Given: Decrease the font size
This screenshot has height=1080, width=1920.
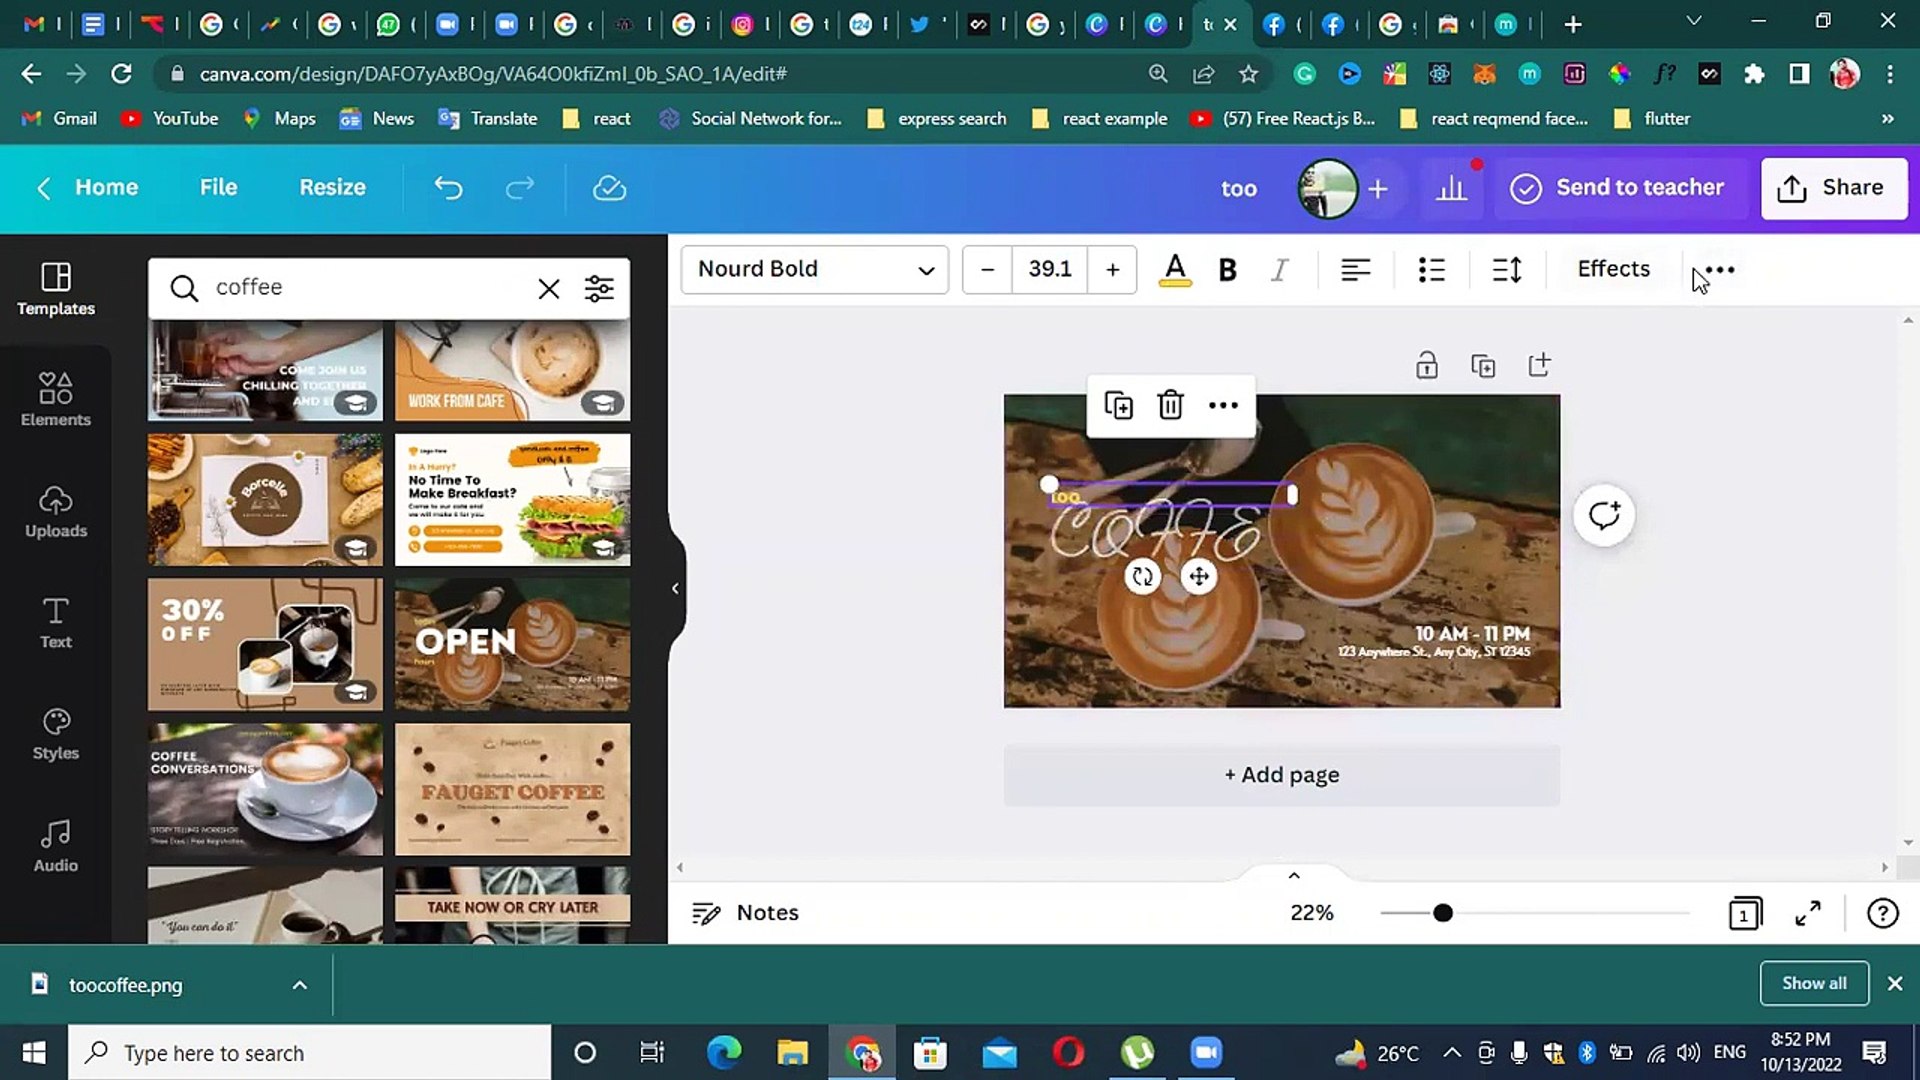Looking at the screenshot, I should [988, 270].
